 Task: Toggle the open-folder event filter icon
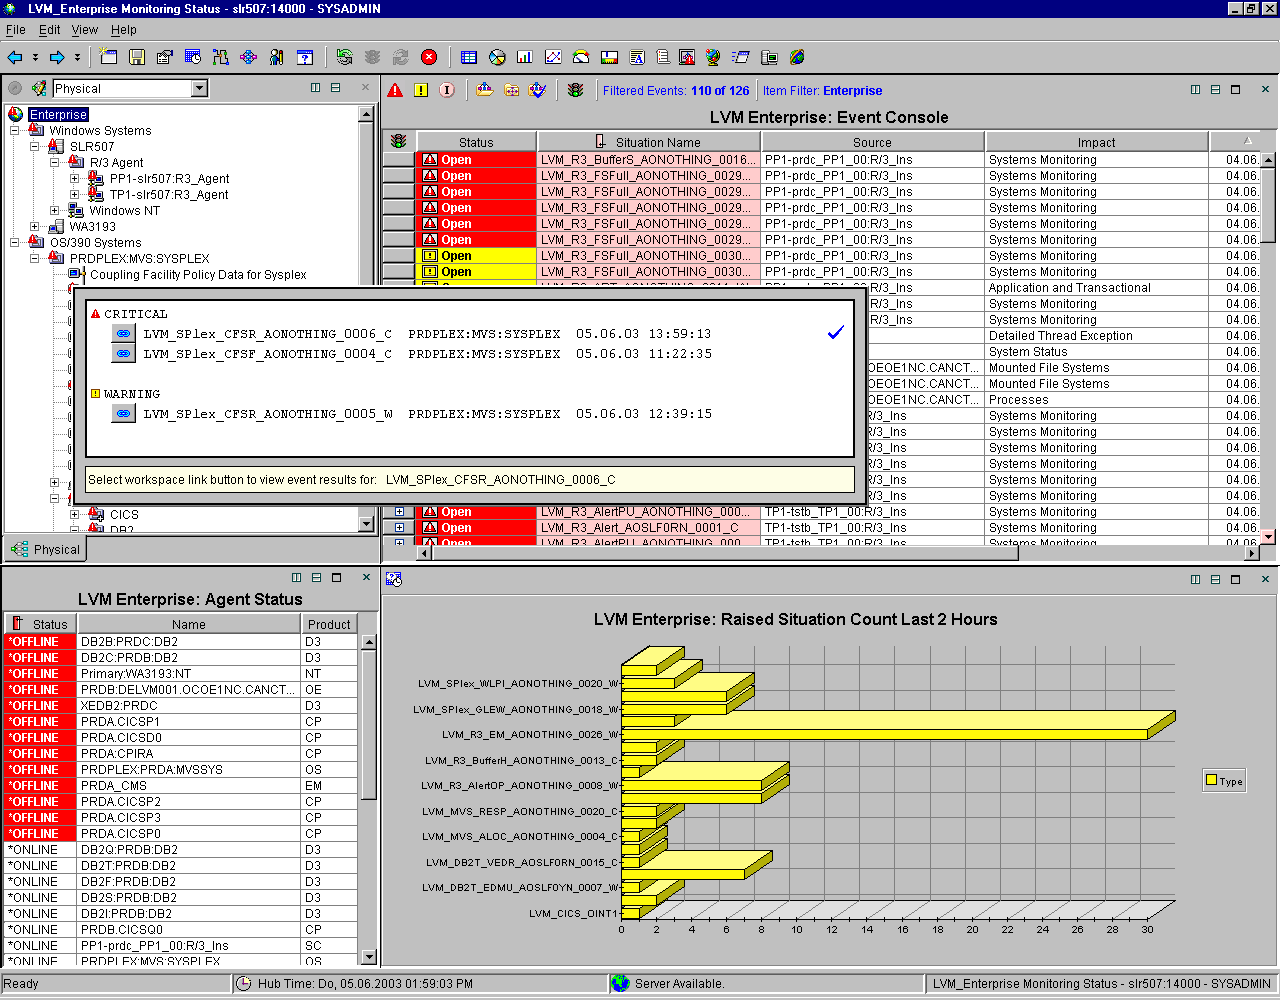[x=485, y=90]
